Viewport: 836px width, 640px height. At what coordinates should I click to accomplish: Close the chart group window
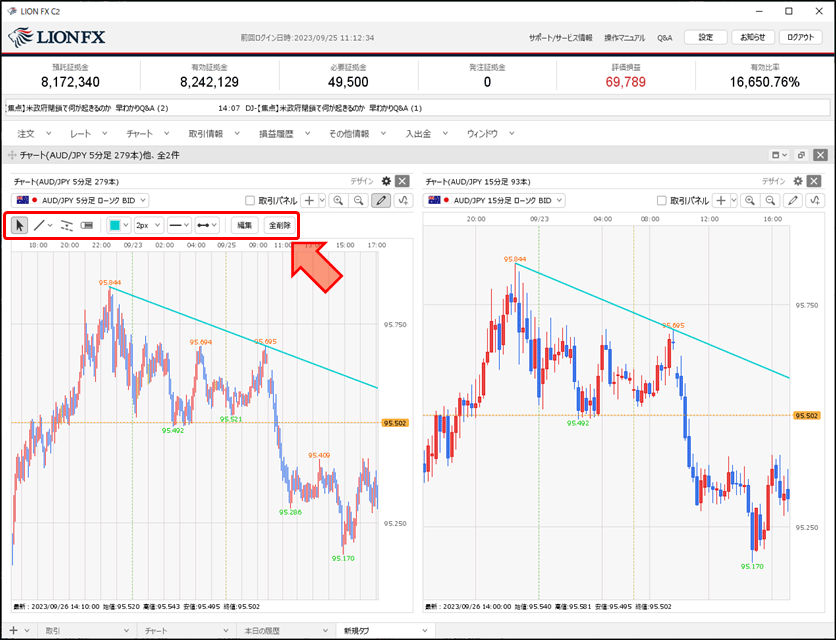click(x=821, y=155)
